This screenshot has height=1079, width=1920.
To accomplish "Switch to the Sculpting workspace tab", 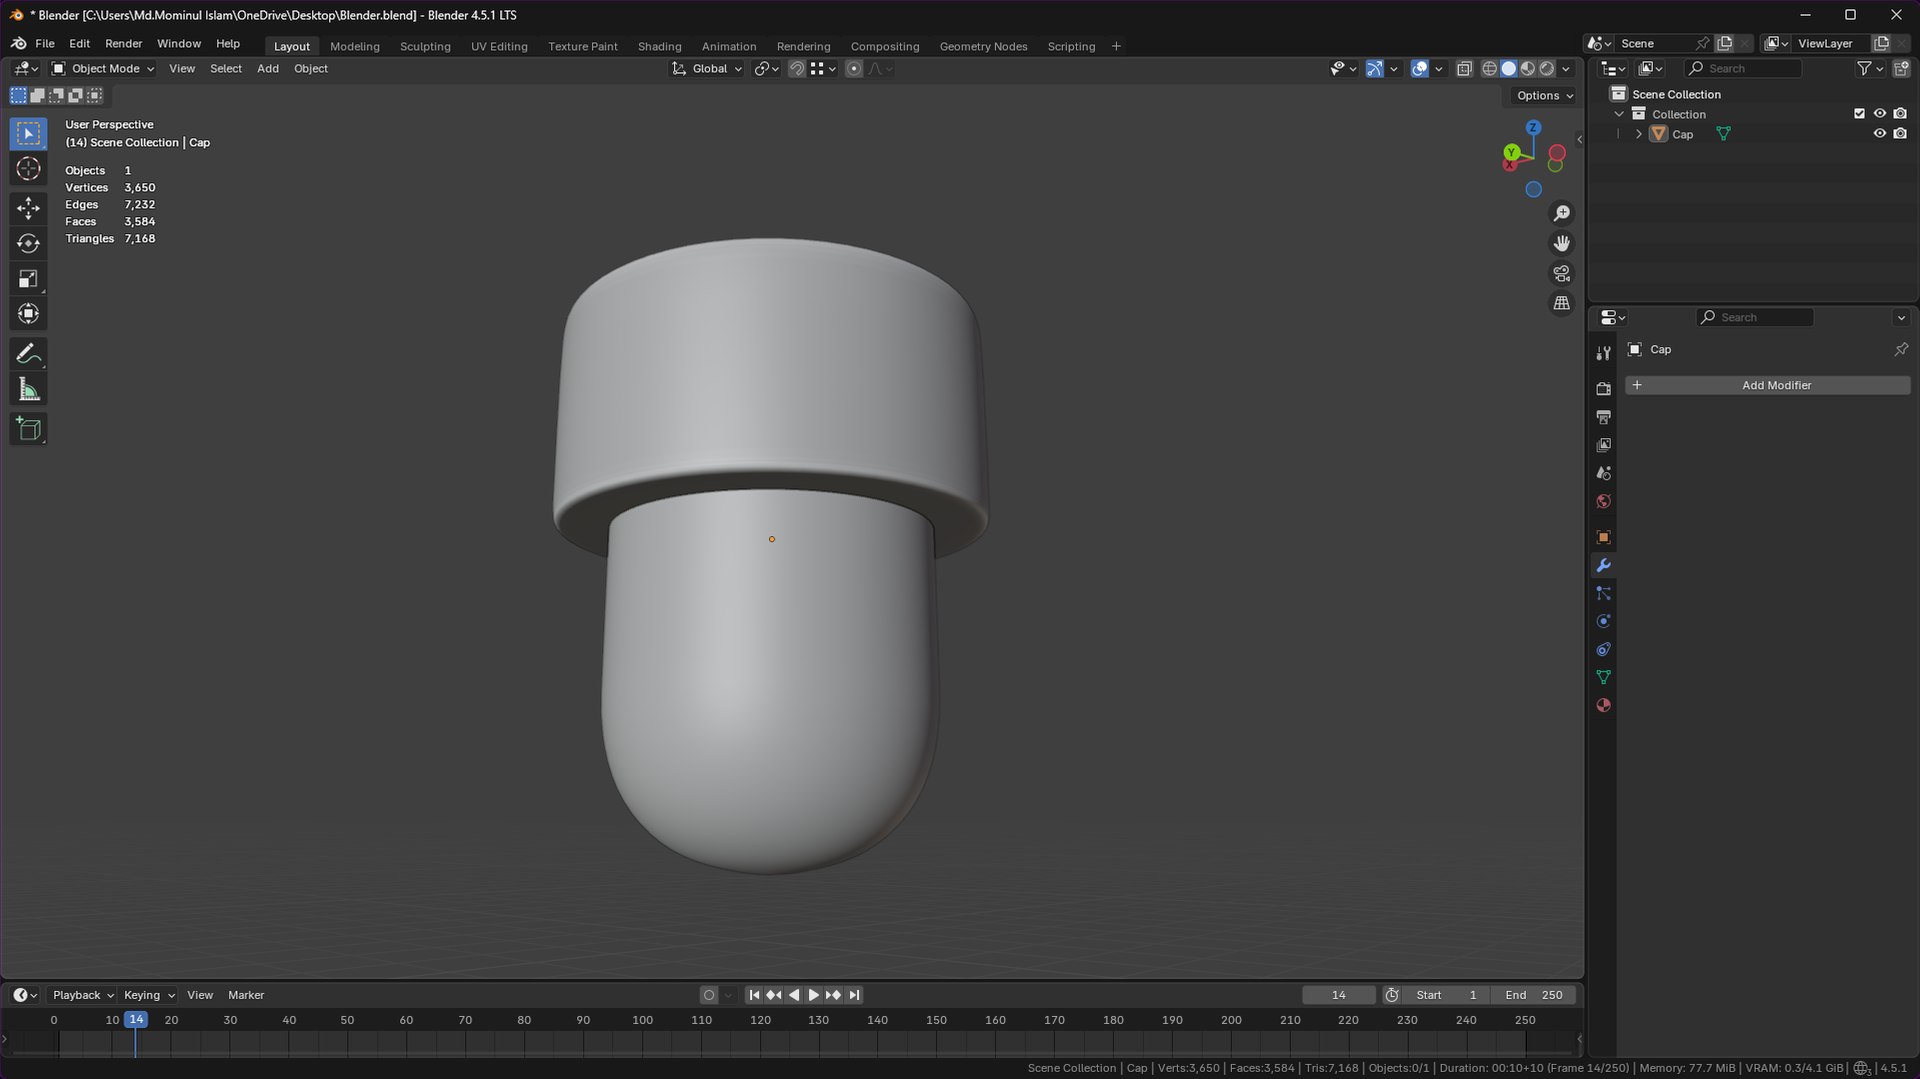I will 425,46.
